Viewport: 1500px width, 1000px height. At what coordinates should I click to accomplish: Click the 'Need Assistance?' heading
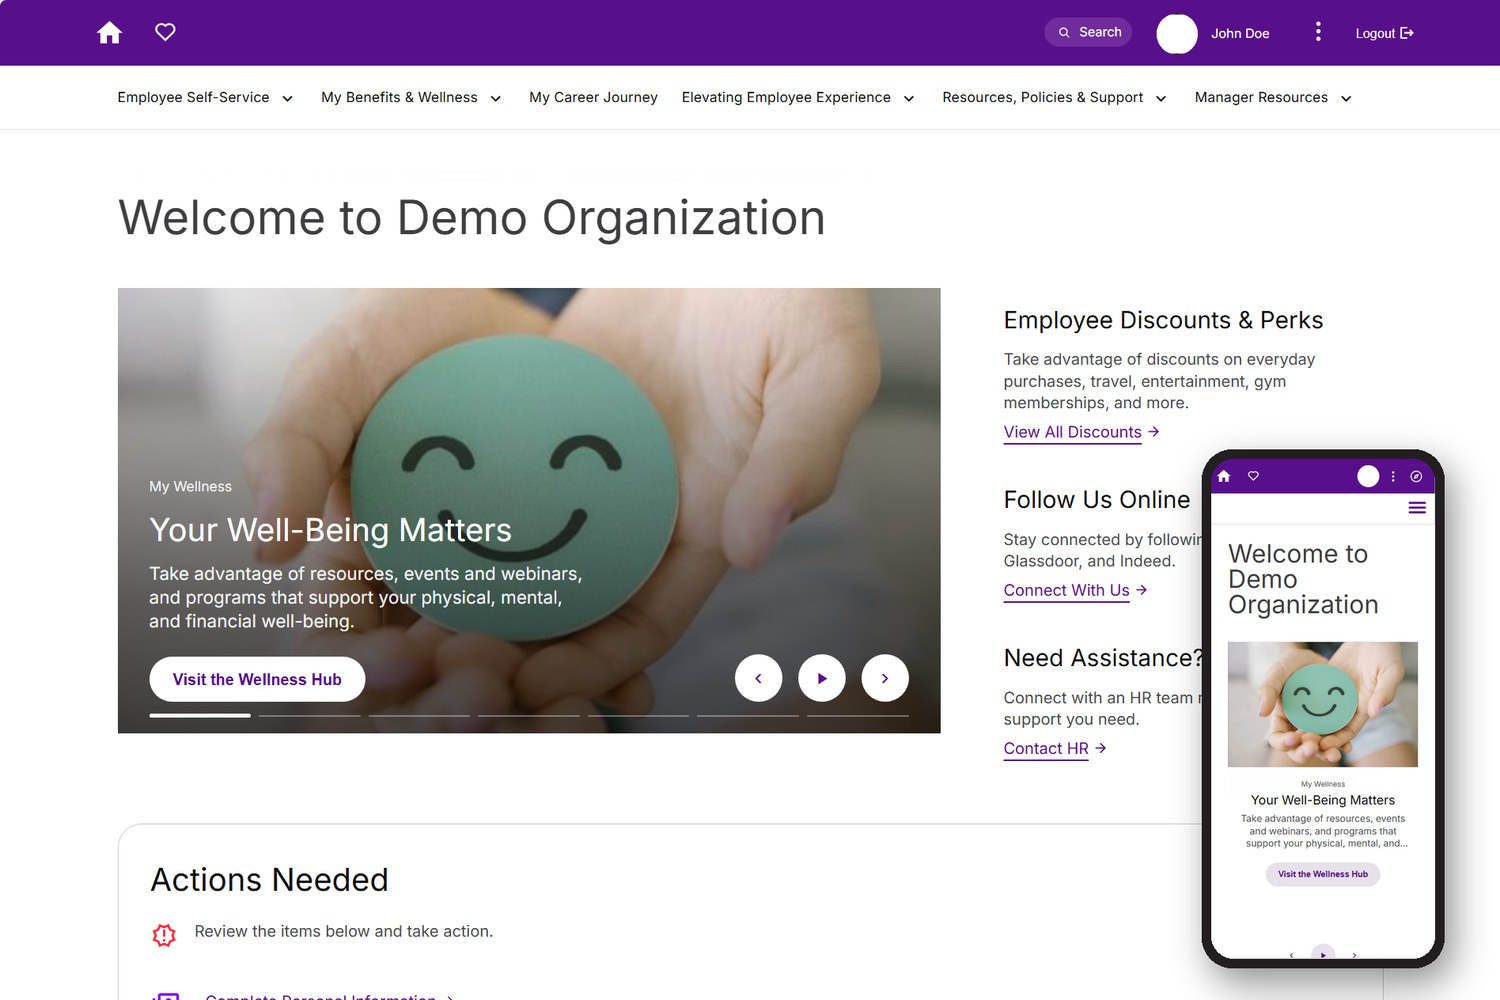(x=1103, y=658)
